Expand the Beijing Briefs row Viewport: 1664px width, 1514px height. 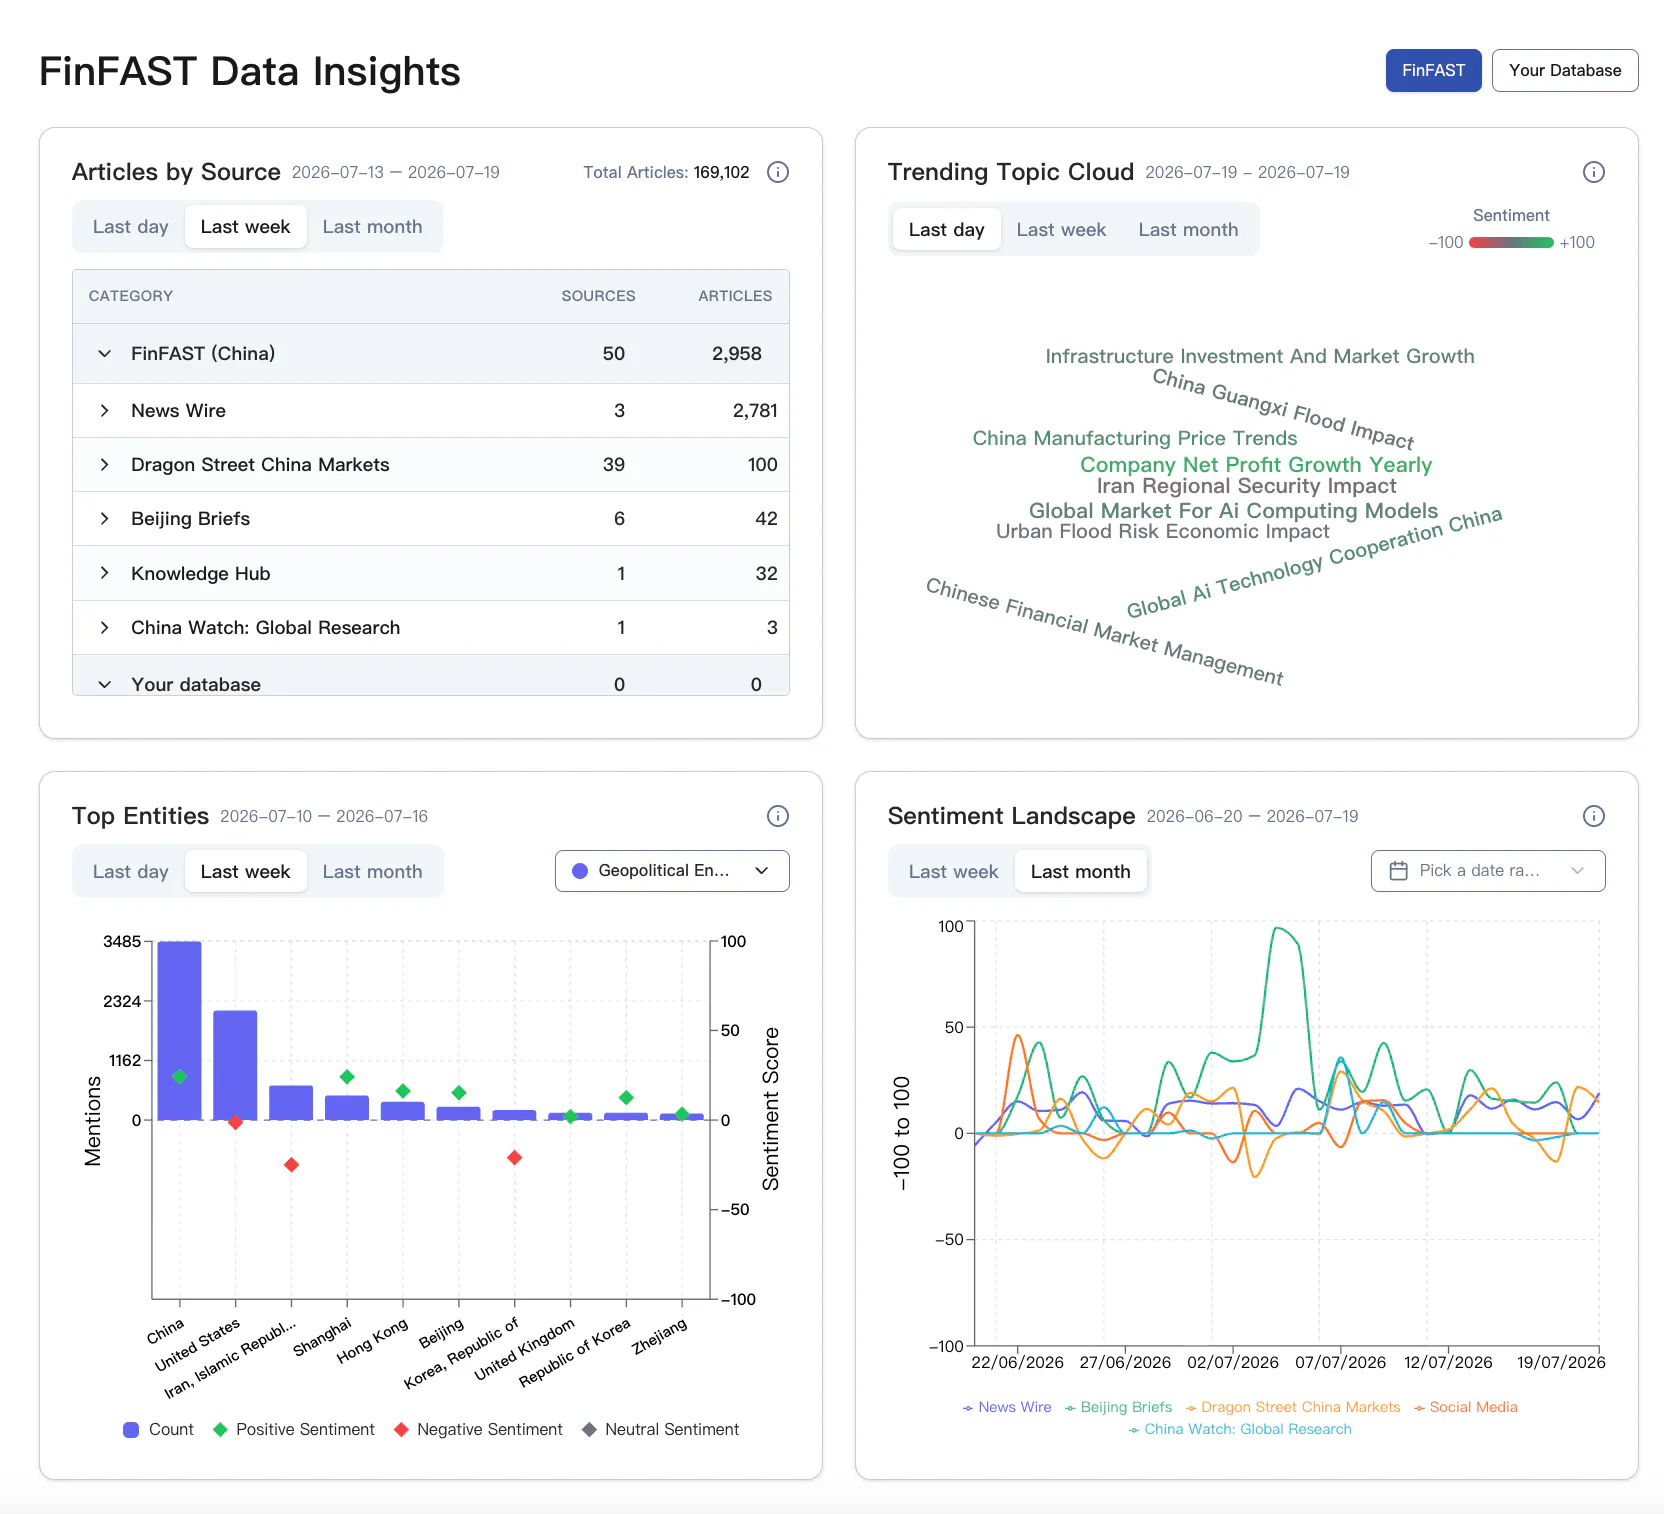point(104,519)
